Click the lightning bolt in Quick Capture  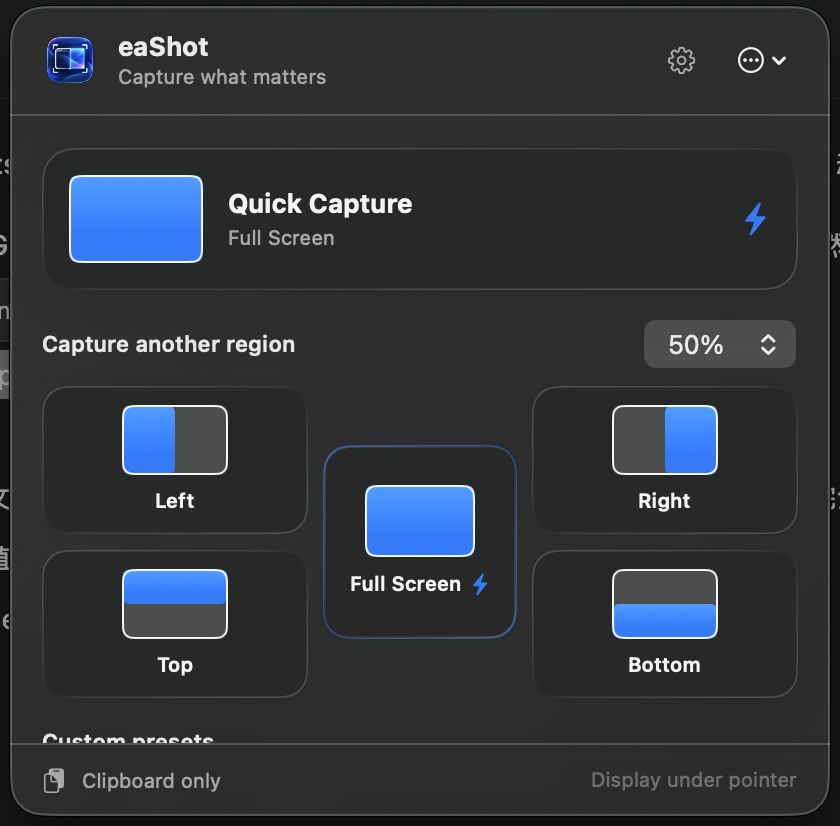point(755,219)
